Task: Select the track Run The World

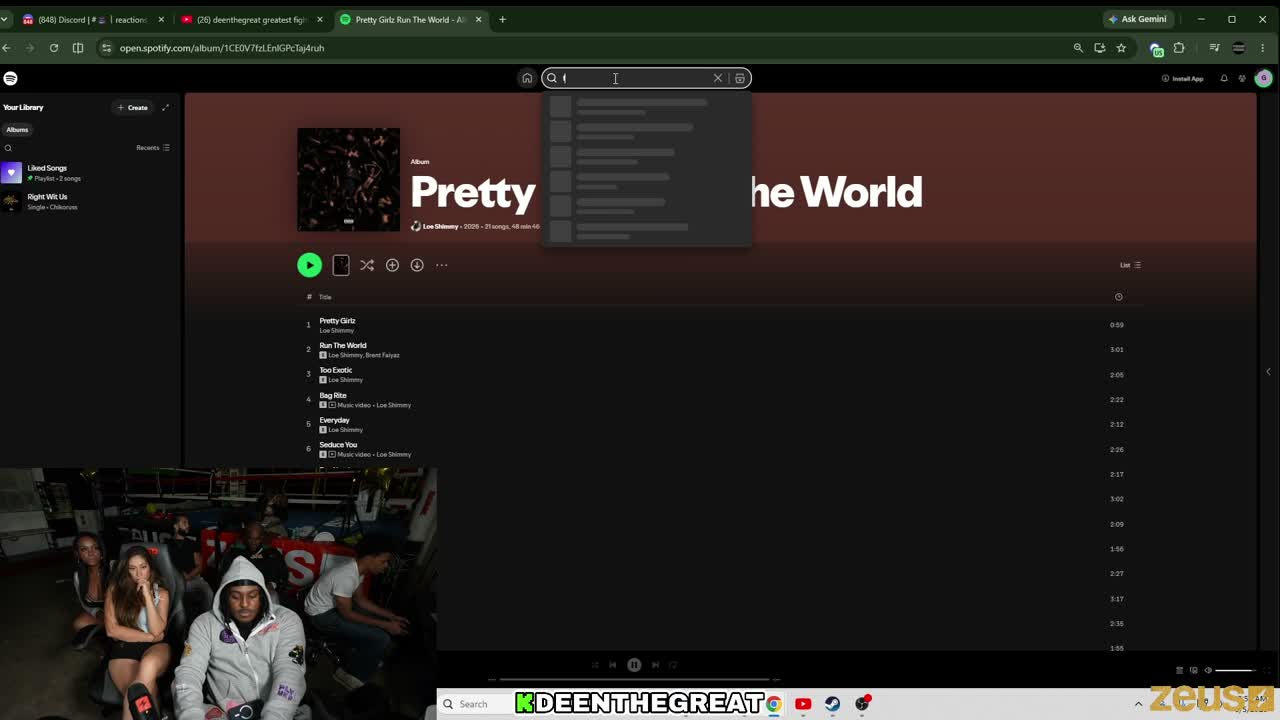Action: coord(343,346)
